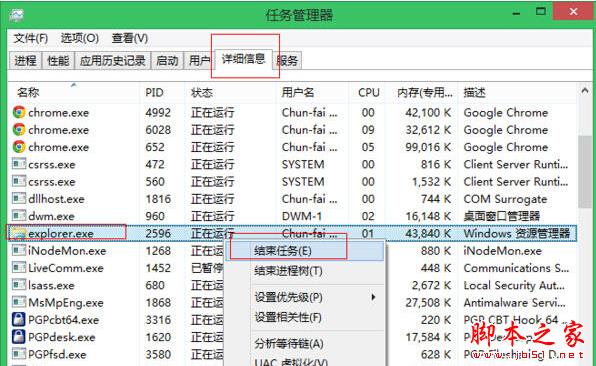Click memory value 27,508 K
This screenshot has width=596, height=366.
tap(428, 303)
